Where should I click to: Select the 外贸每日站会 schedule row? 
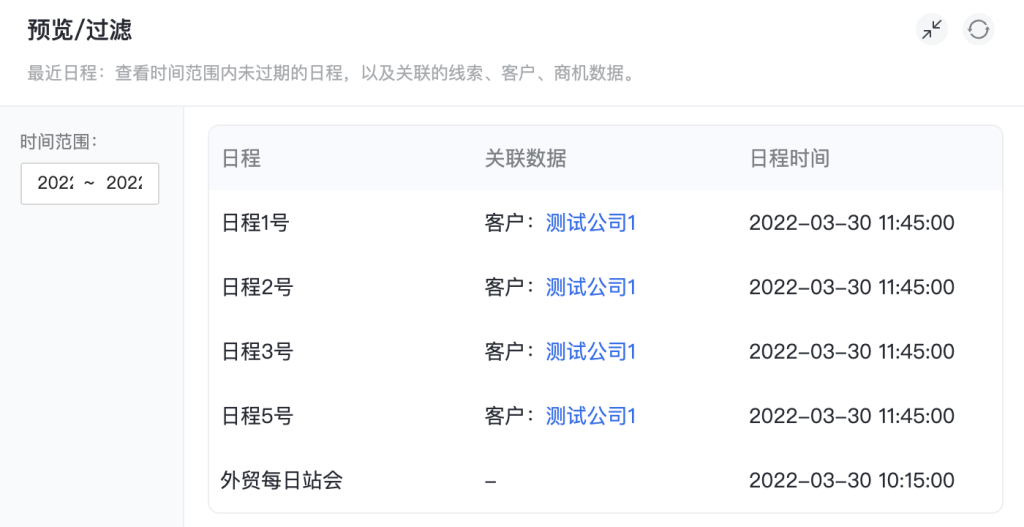tap(282, 481)
